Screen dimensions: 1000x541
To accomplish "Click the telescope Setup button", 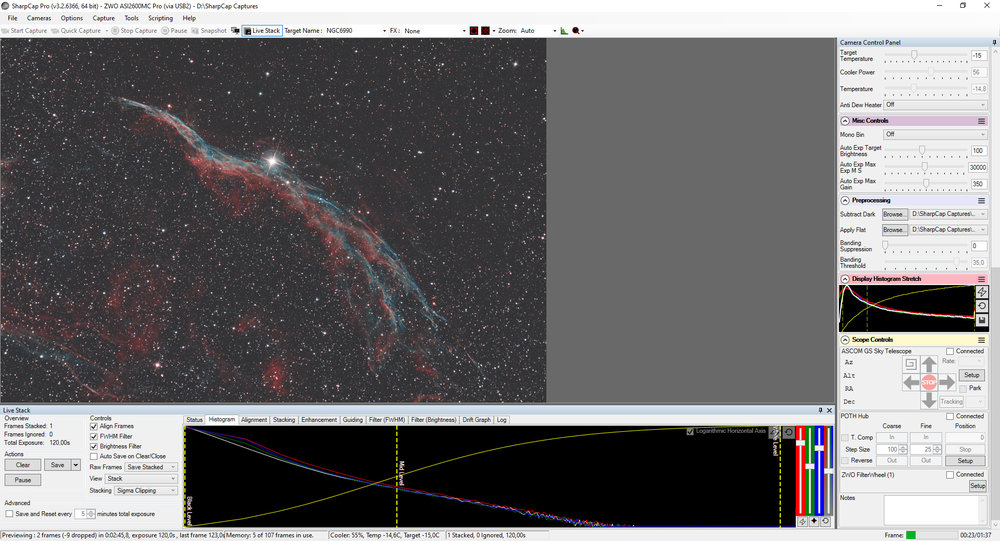I will point(971,375).
